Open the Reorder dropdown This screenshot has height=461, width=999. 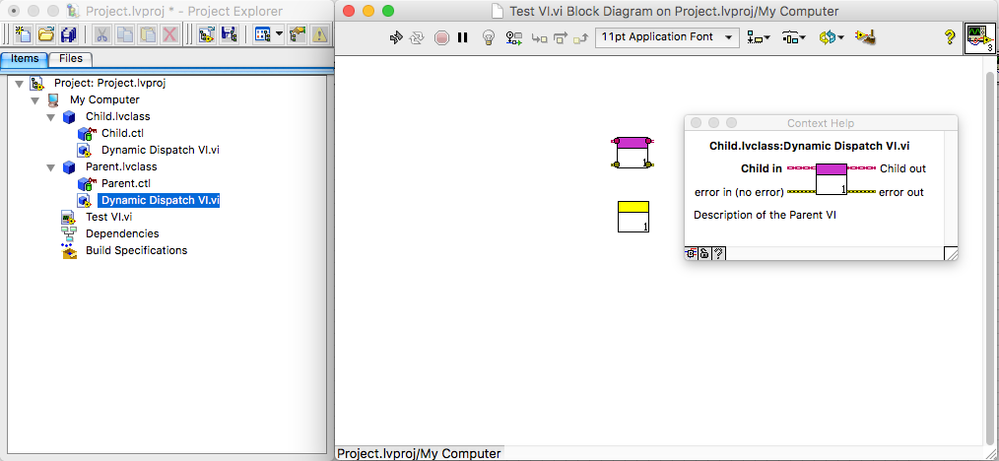click(831, 38)
